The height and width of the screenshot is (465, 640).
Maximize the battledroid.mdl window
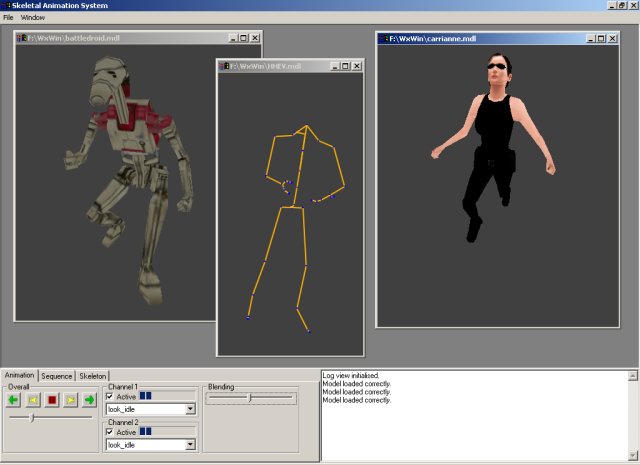coord(243,38)
